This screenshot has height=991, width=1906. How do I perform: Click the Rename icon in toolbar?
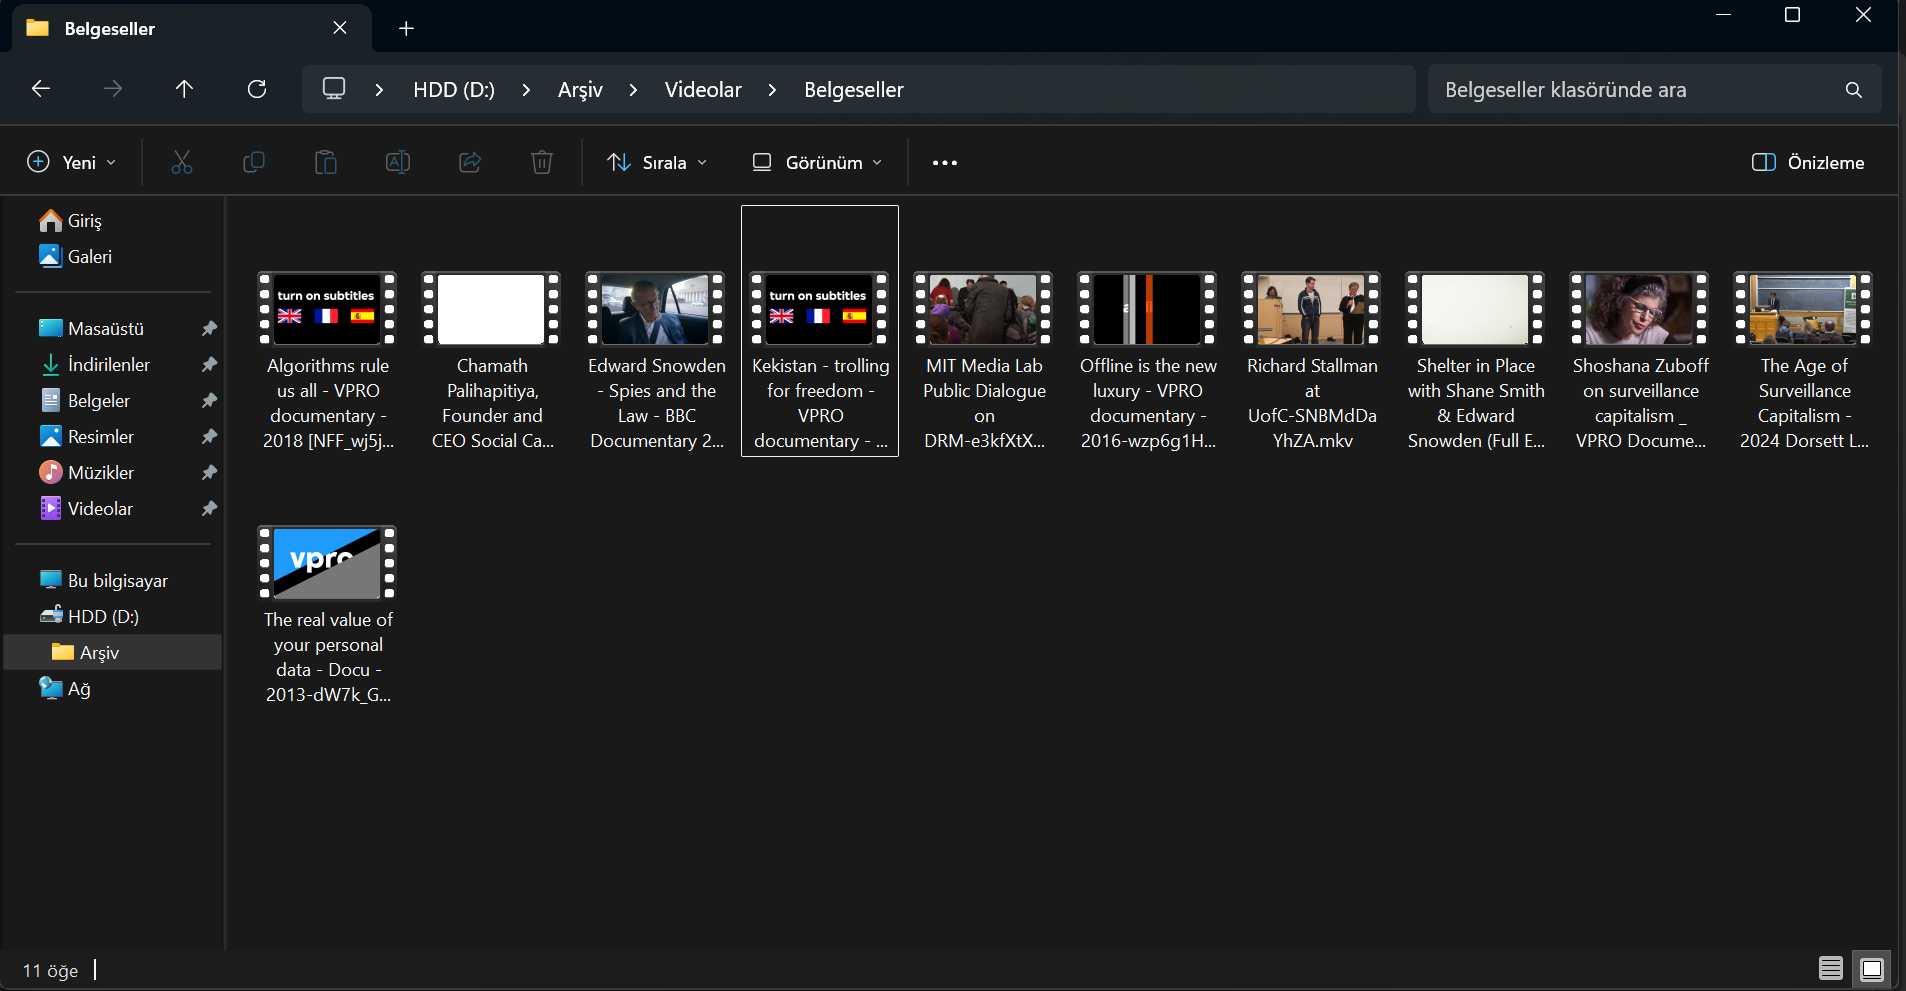pos(398,162)
